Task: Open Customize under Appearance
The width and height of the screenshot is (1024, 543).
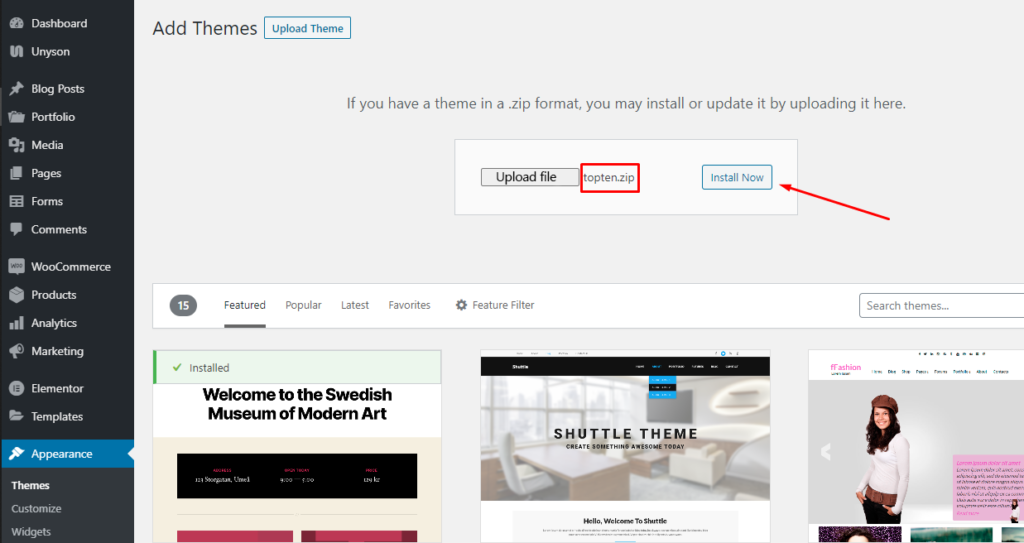Action: click(x=36, y=508)
